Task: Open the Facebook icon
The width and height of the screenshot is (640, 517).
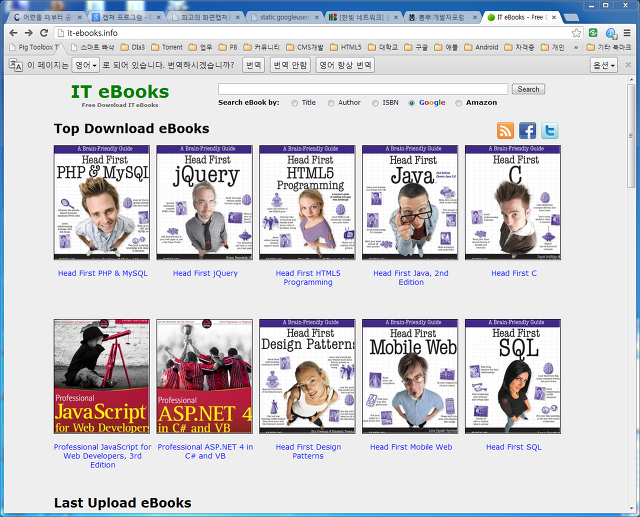Action: click(x=527, y=131)
